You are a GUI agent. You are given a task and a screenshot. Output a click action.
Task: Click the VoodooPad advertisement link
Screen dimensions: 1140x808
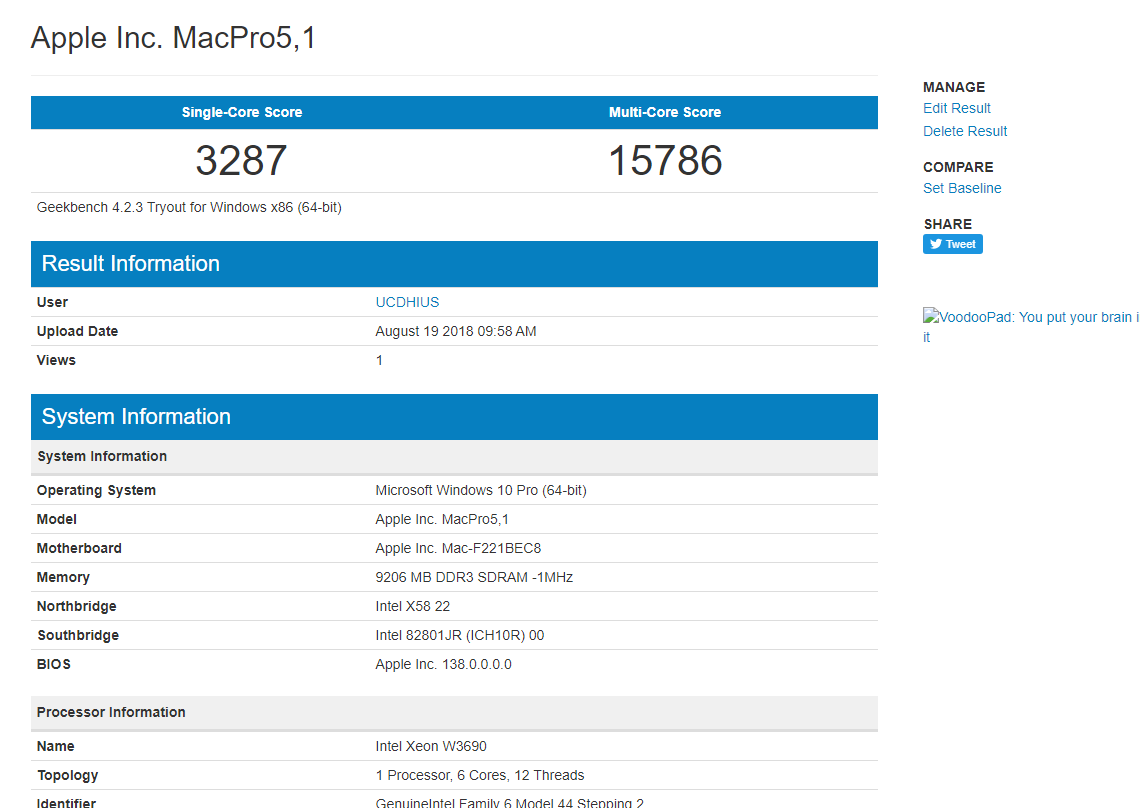click(x=1030, y=327)
